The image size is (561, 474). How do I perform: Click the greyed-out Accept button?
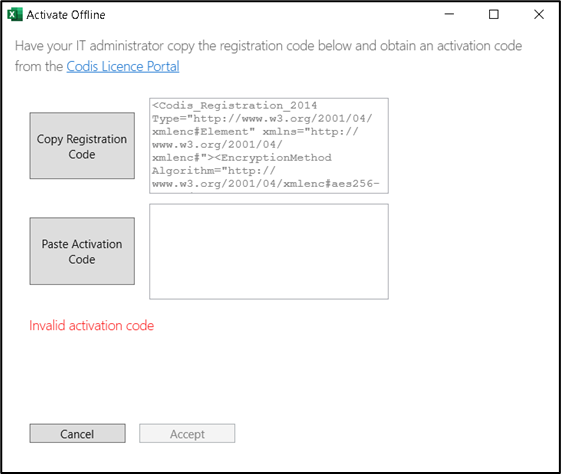[187, 434]
